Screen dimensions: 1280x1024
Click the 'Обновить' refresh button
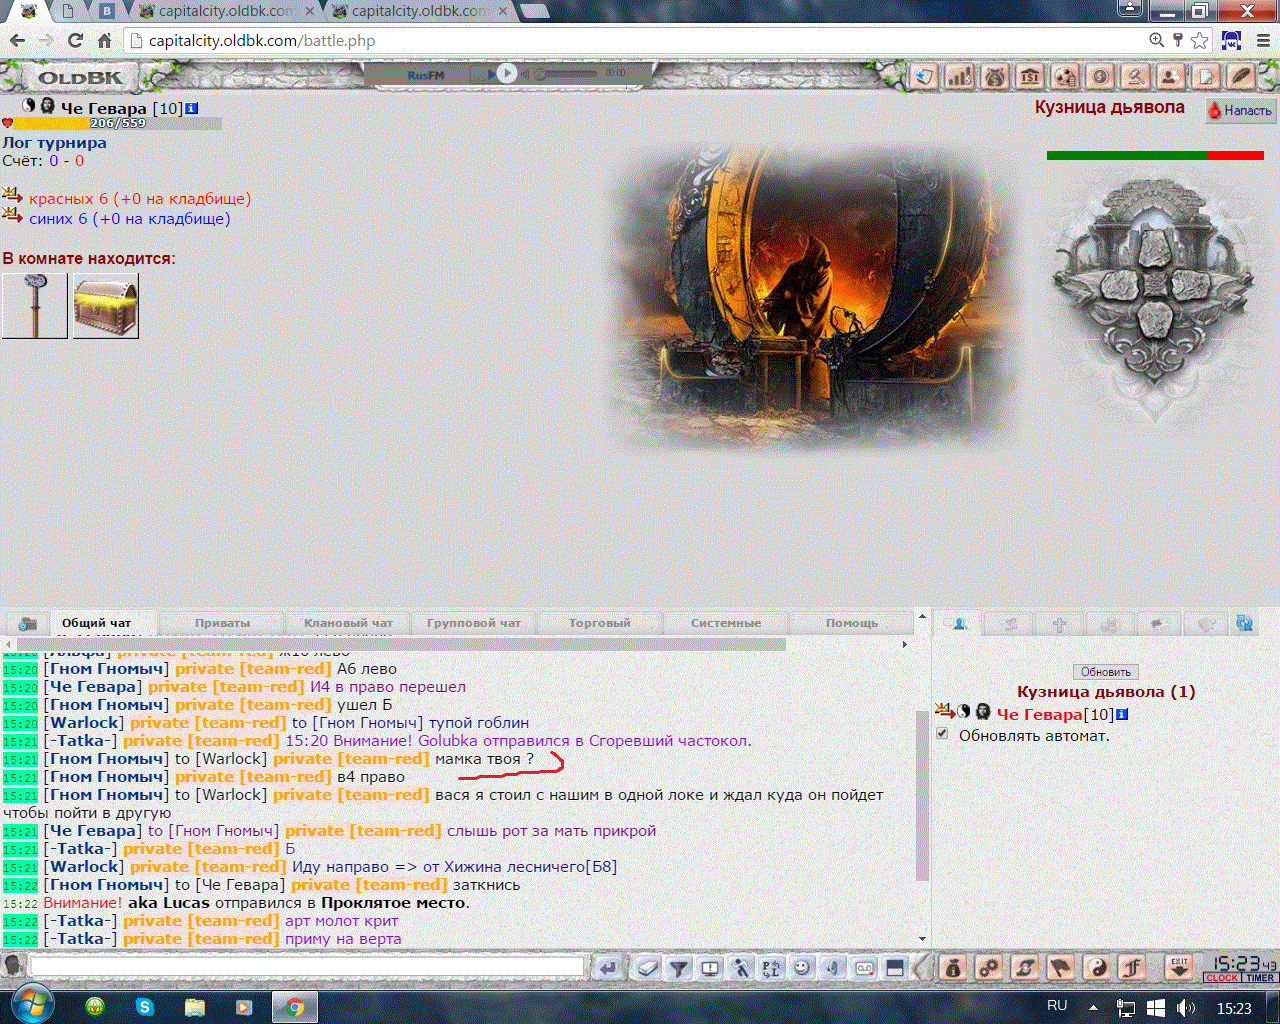tap(1106, 672)
